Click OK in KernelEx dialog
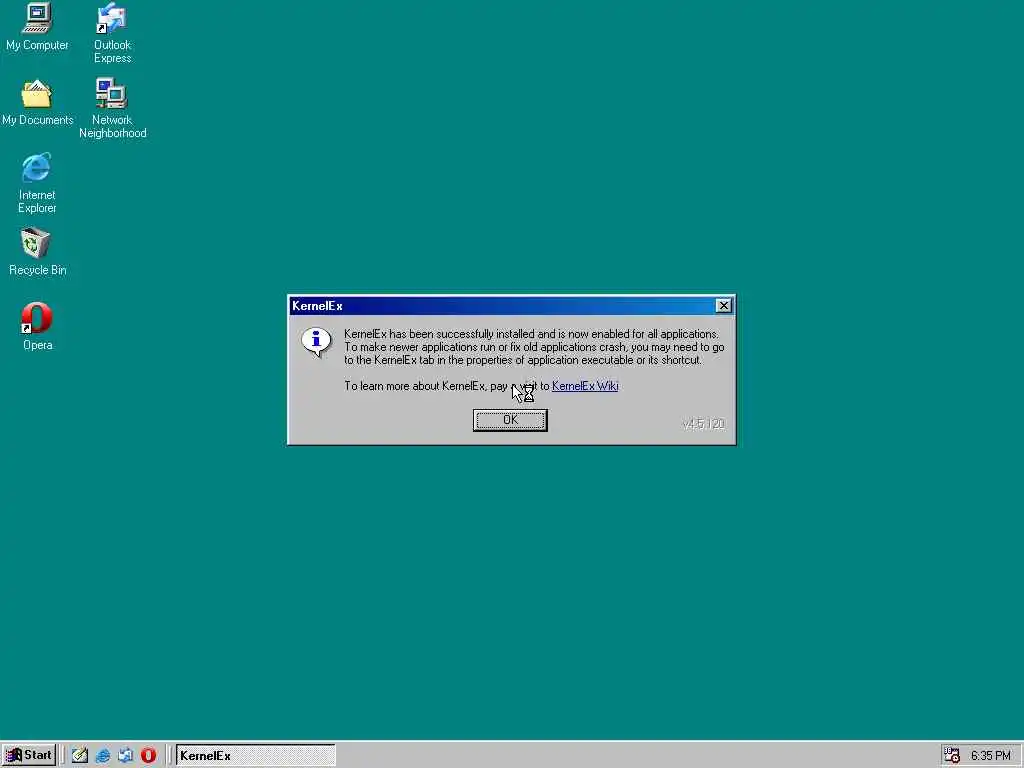This screenshot has width=1024, height=768. click(510, 420)
